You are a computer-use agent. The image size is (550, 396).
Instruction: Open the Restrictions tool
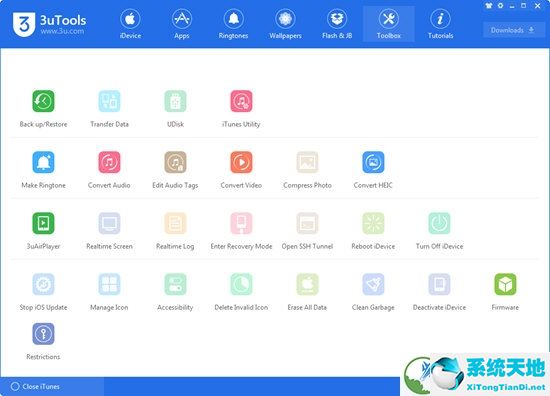pyautogui.click(x=43, y=334)
